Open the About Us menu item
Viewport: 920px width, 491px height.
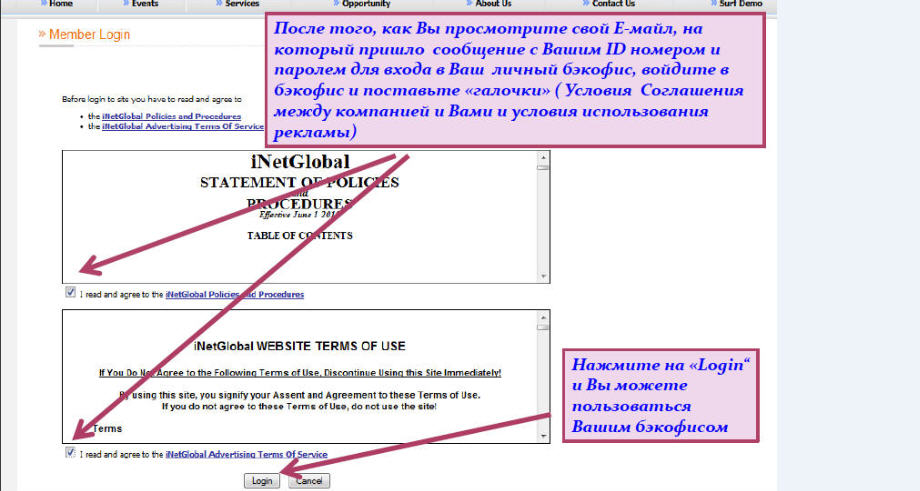(x=493, y=4)
